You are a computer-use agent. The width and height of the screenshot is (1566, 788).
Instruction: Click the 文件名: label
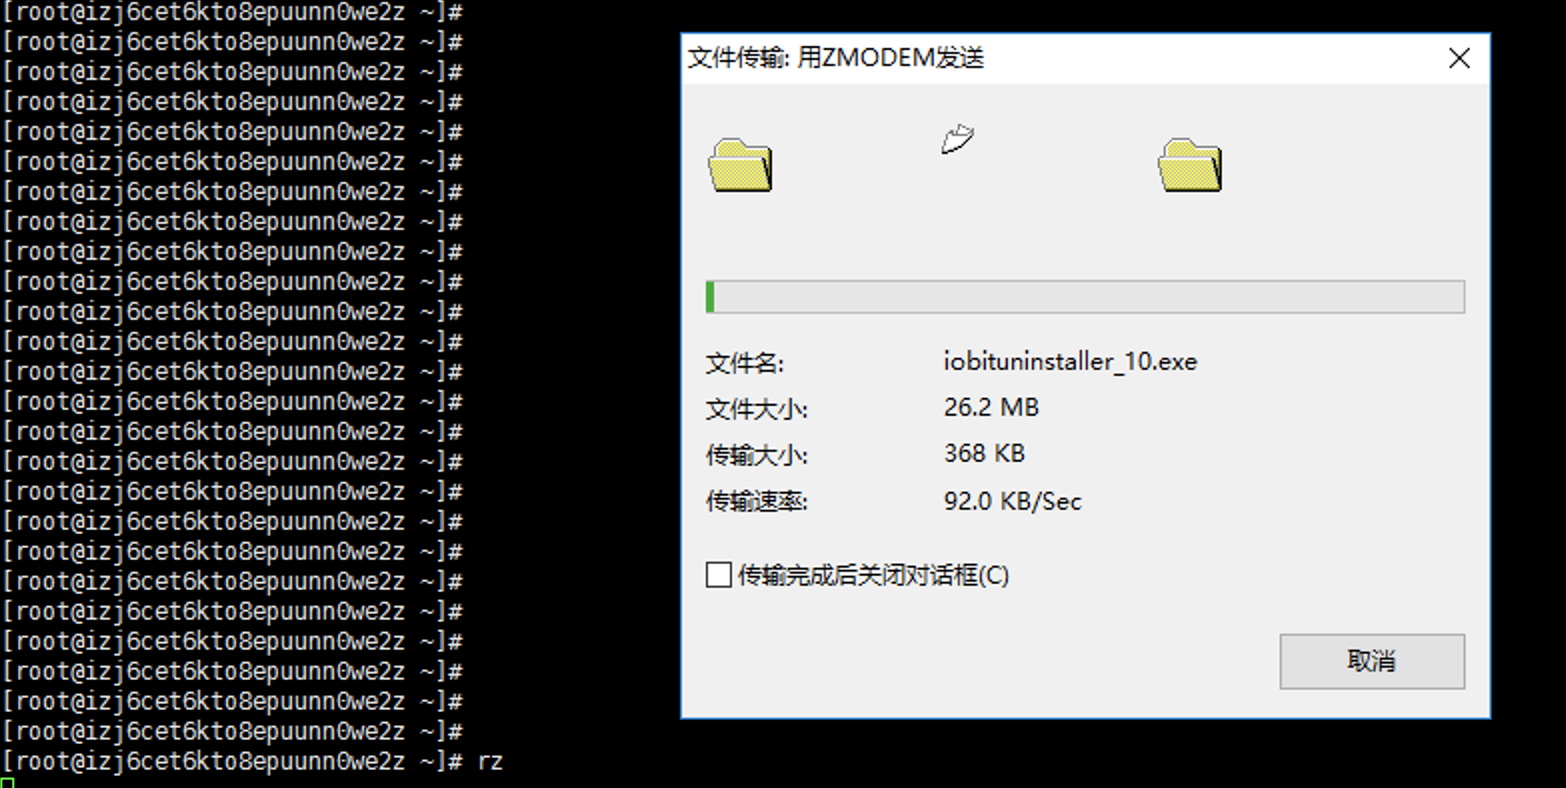(744, 363)
